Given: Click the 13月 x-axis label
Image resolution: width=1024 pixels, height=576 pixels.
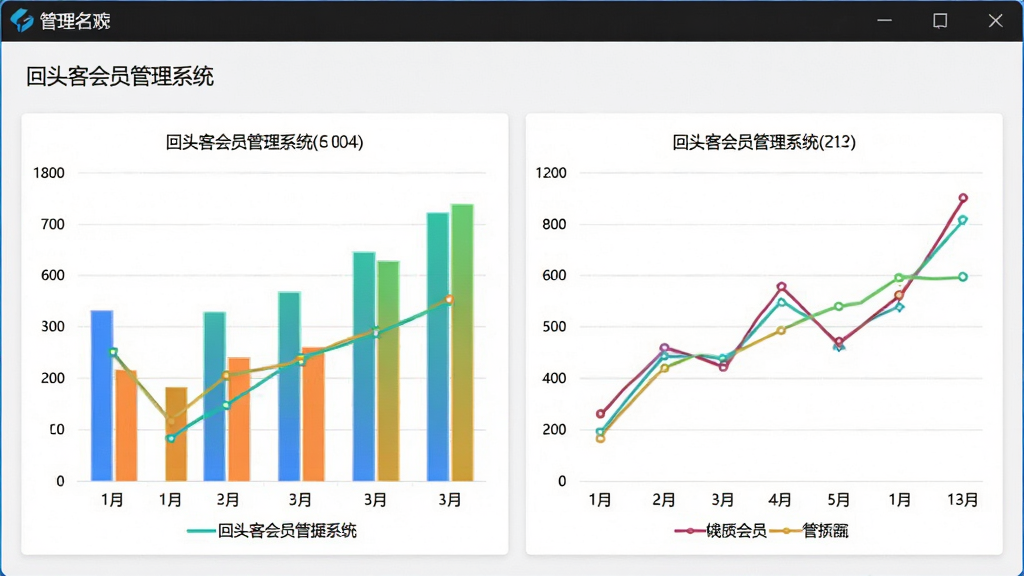Looking at the screenshot, I should [963, 500].
